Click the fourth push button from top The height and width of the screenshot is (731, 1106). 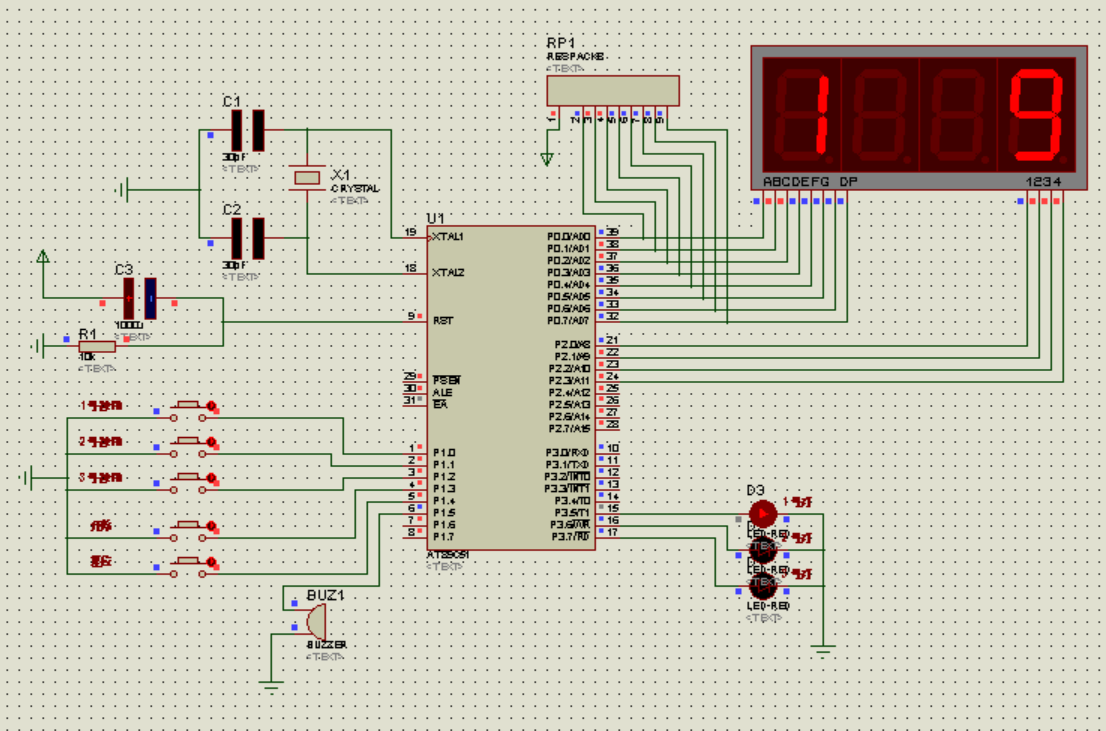coord(188,531)
